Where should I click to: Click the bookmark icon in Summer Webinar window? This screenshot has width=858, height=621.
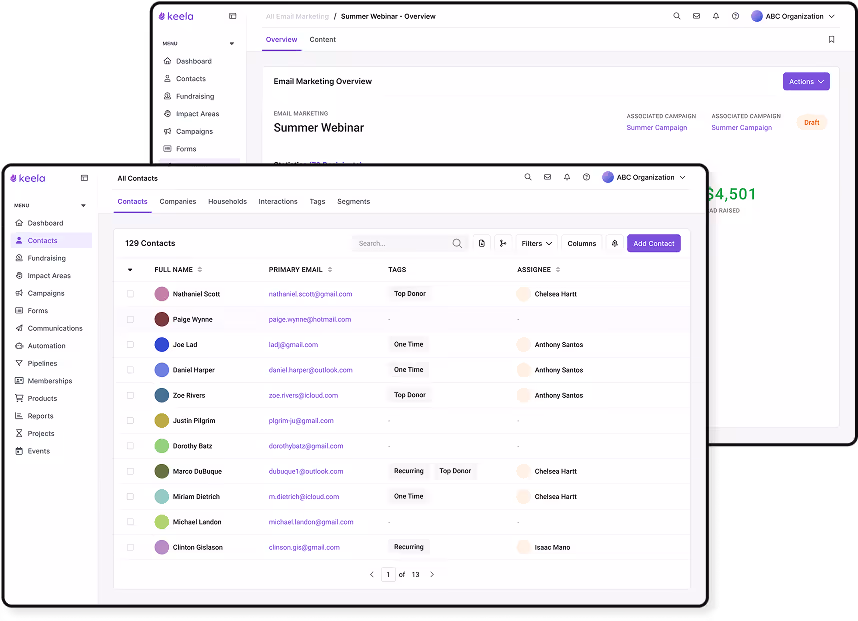pos(831,39)
